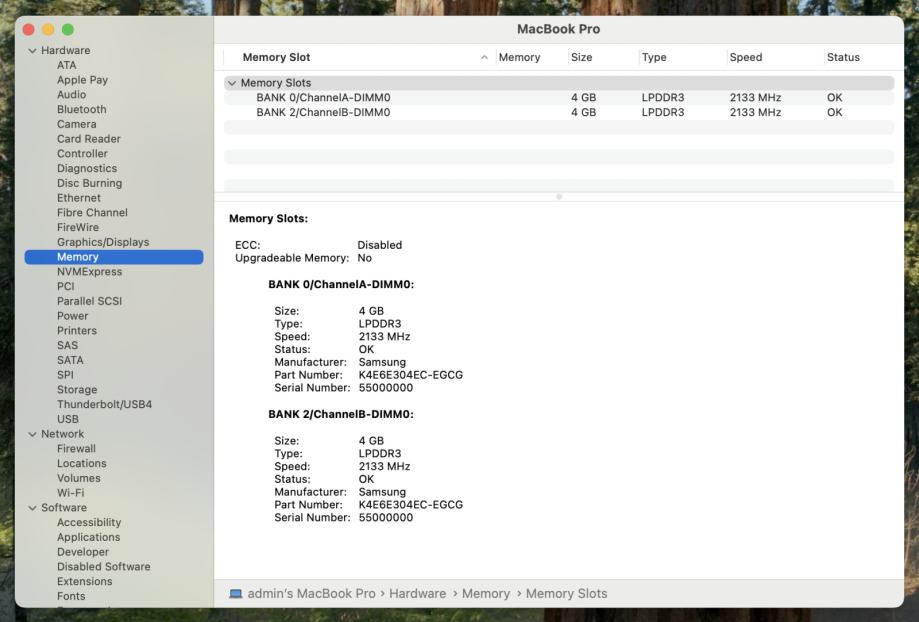The image size is (919, 622).
Task: Select the BANK 0/ChannelA-DIMM0 row
Action: (323, 98)
